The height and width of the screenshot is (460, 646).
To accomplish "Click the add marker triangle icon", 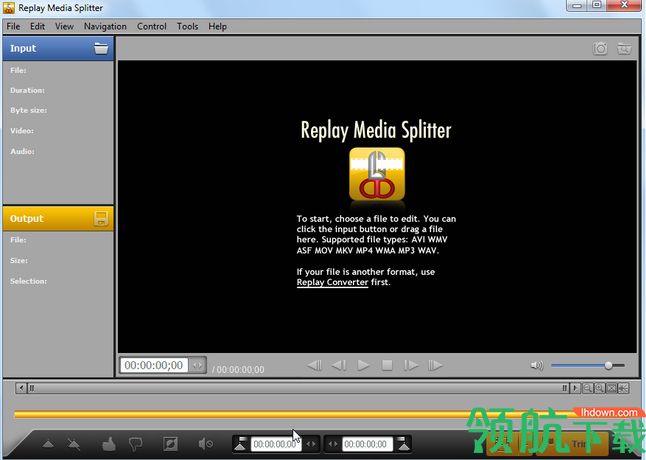I will [48, 444].
